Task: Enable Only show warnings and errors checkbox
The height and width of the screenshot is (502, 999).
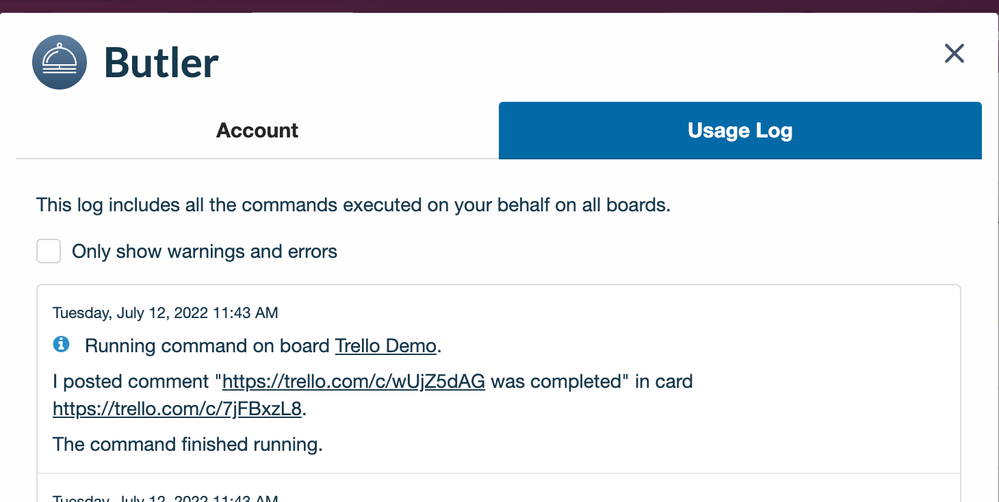Action: pyautogui.click(x=48, y=251)
